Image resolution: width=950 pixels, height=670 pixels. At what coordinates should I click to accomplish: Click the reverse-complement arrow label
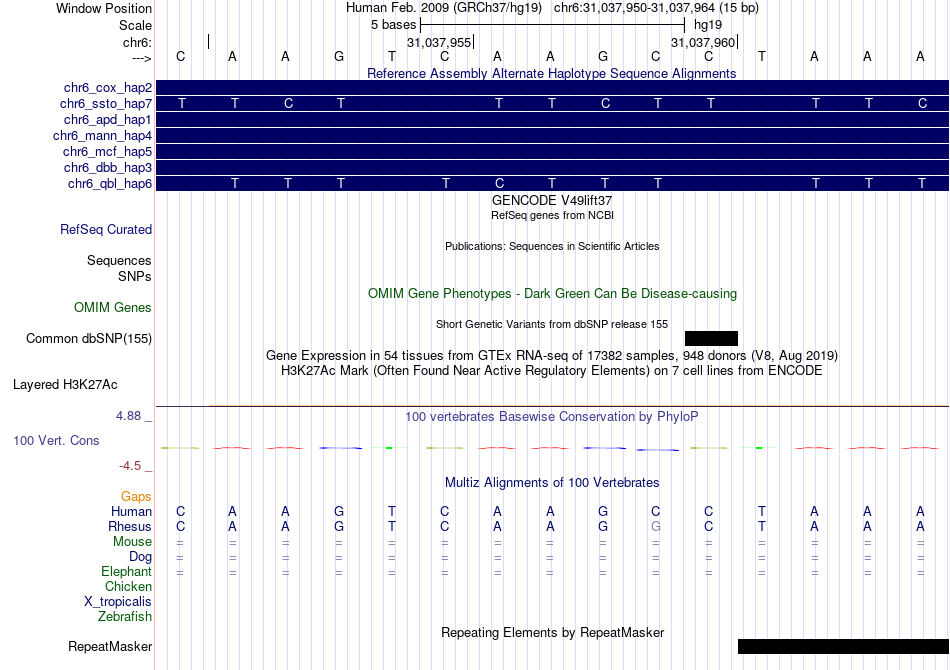[x=141, y=58]
